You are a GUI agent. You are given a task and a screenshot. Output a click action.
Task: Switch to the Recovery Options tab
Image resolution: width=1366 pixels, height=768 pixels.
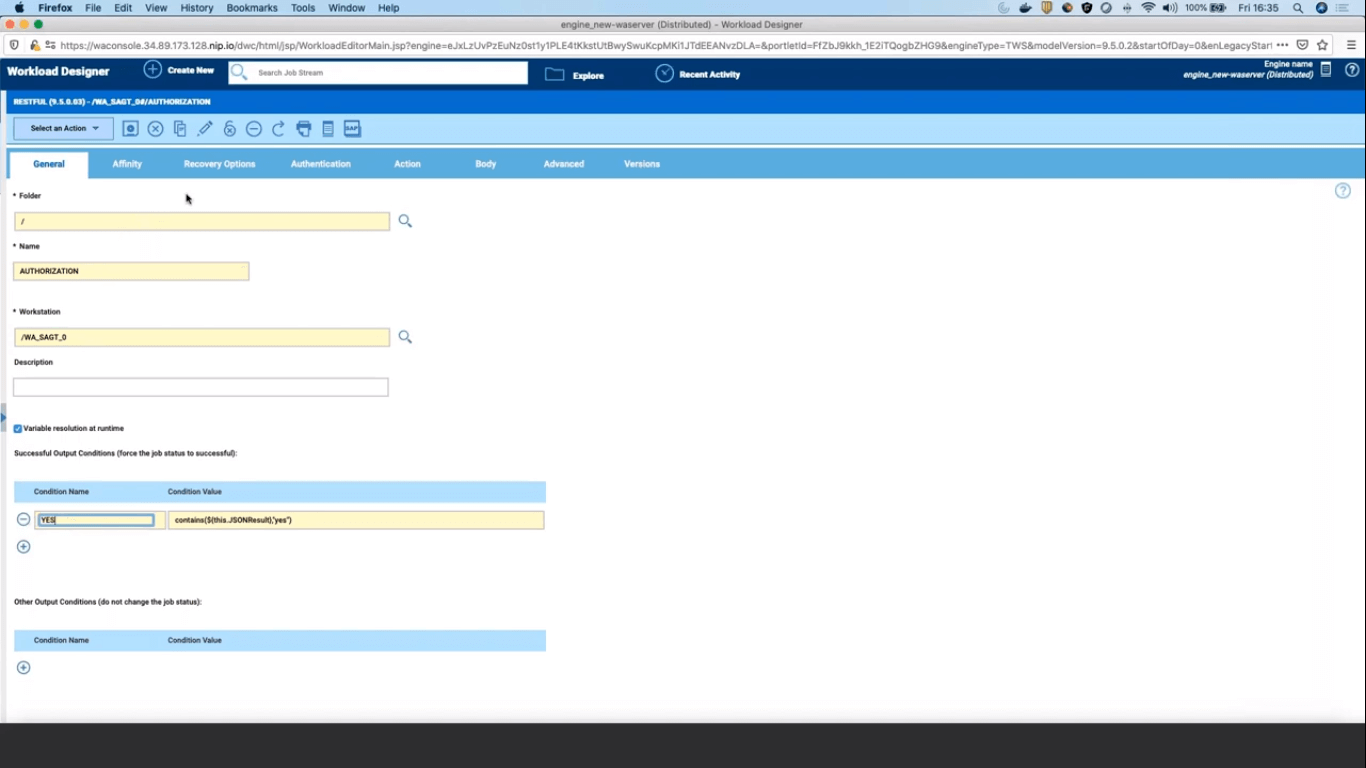pos(219,164)
